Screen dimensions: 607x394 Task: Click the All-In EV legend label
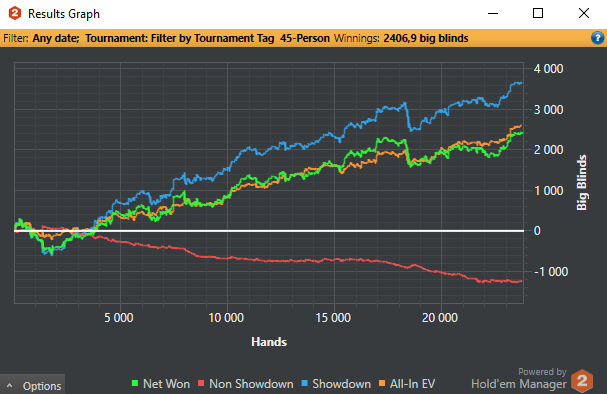412,384
